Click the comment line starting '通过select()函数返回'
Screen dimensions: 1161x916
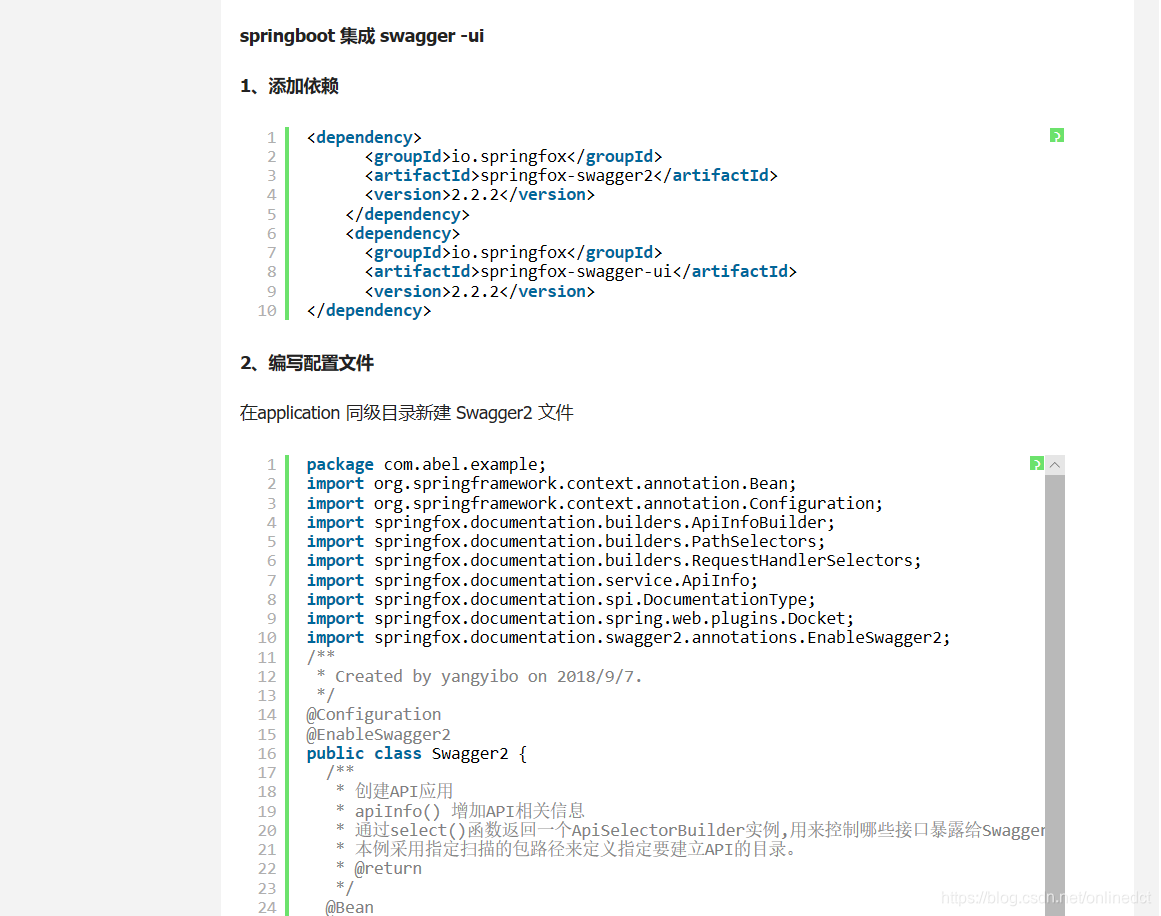coord(700,831)
